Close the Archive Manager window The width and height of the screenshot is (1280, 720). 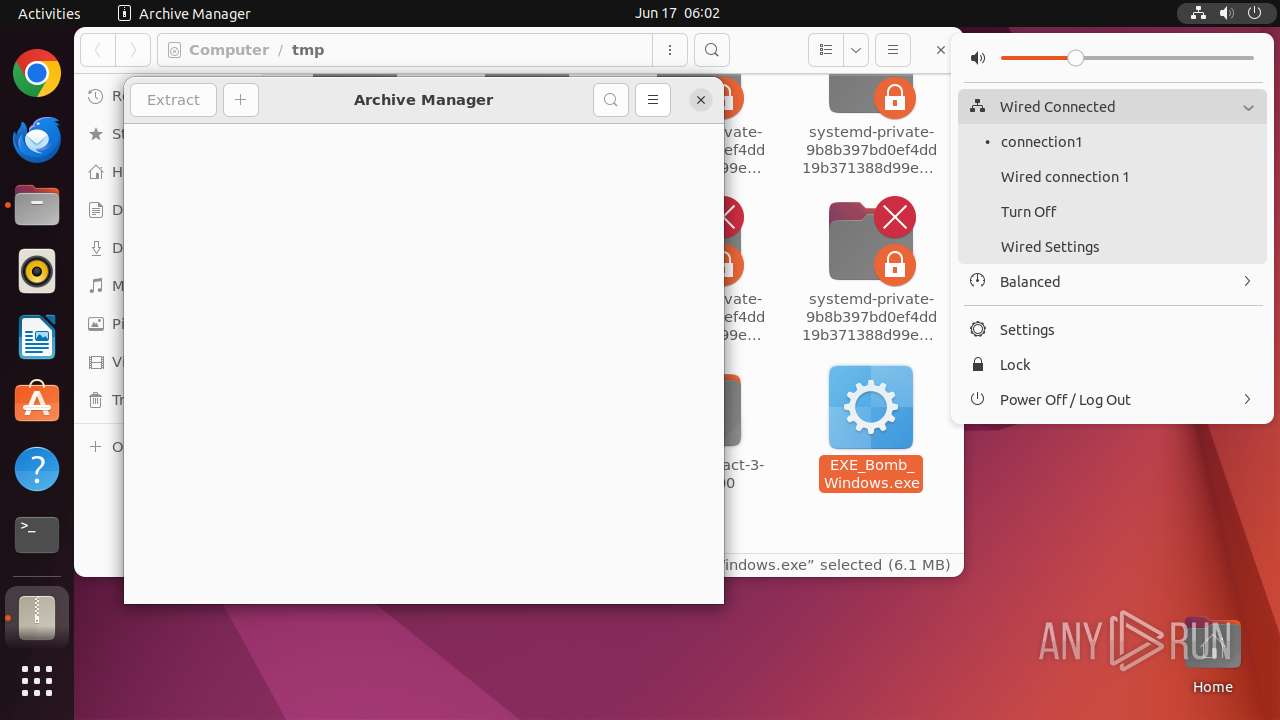point(701,100)
